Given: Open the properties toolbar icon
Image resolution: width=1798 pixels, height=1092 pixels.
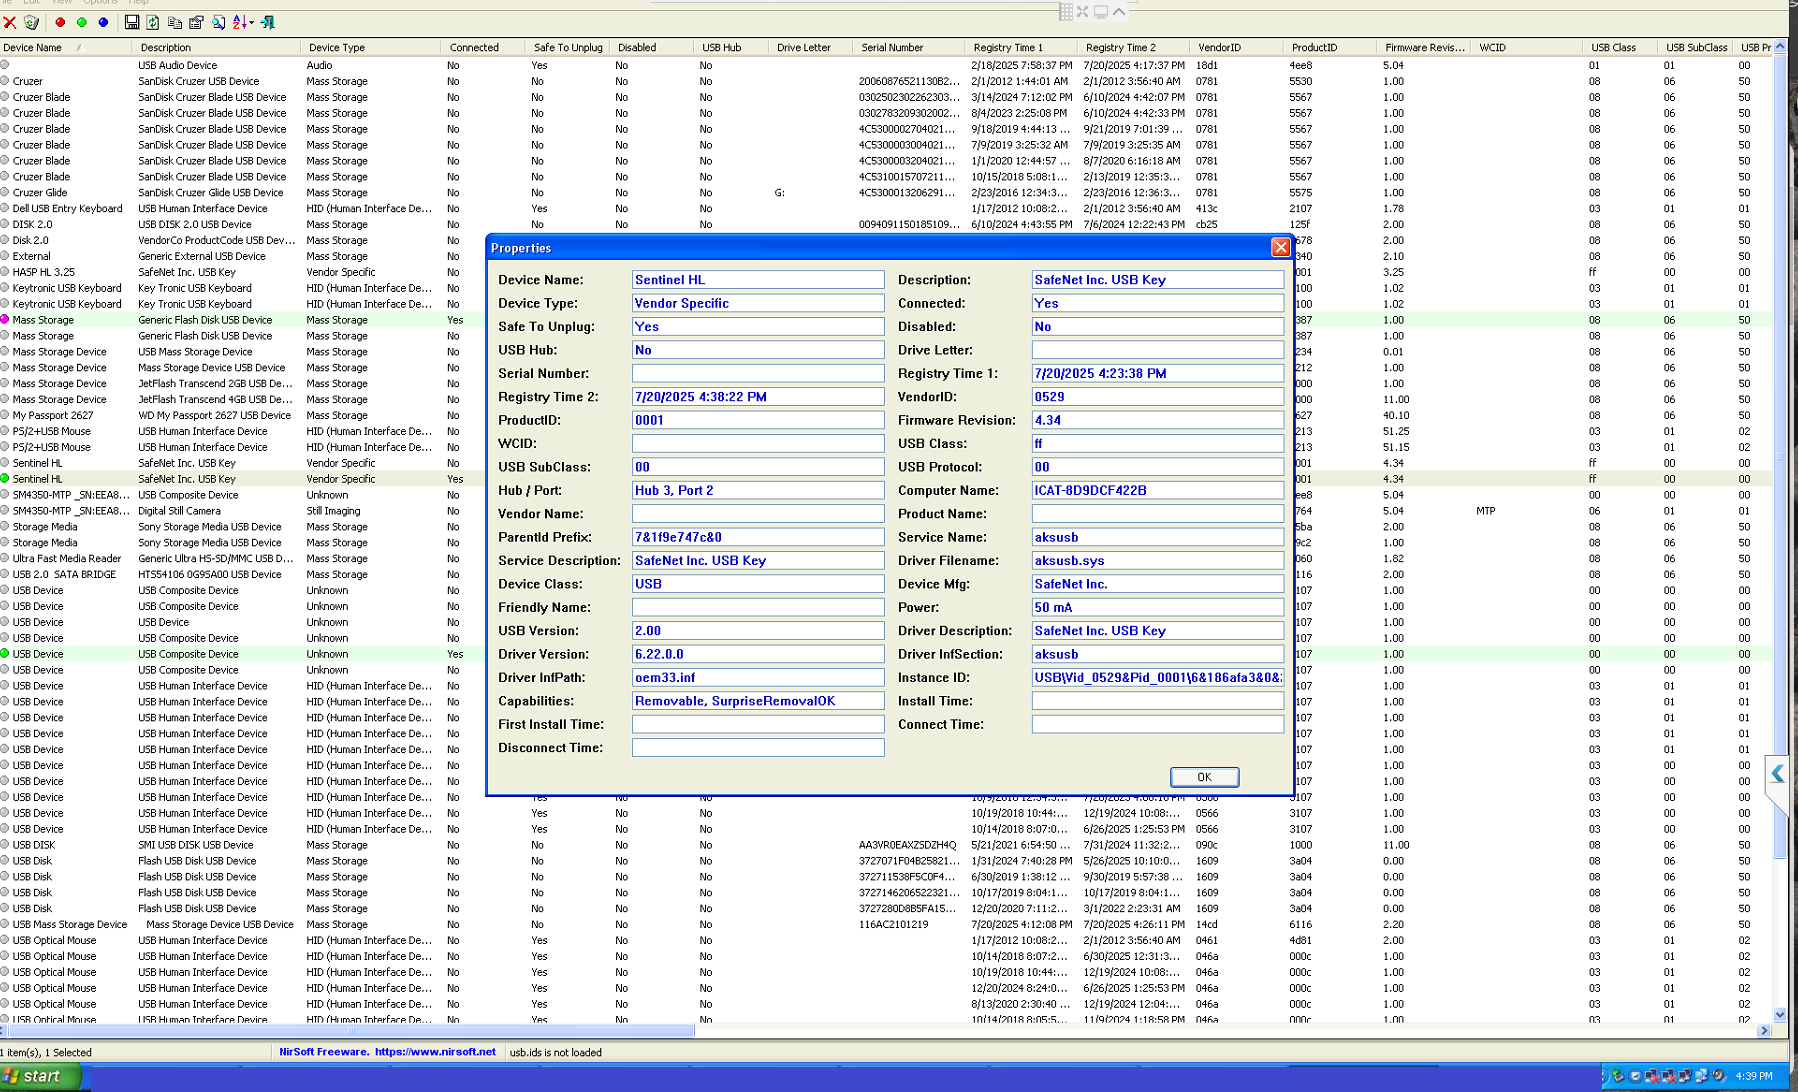Looking at the screenshot, I should pos(196,22).
